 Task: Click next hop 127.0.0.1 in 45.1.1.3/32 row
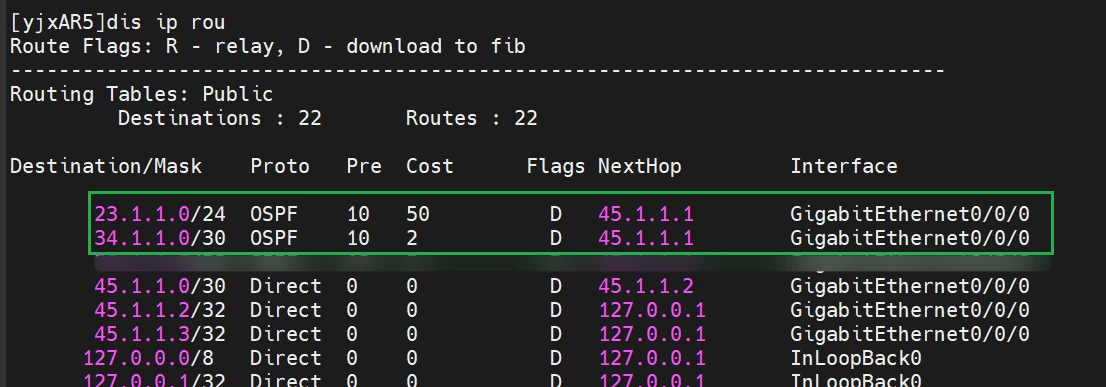(x=652, y=333)
